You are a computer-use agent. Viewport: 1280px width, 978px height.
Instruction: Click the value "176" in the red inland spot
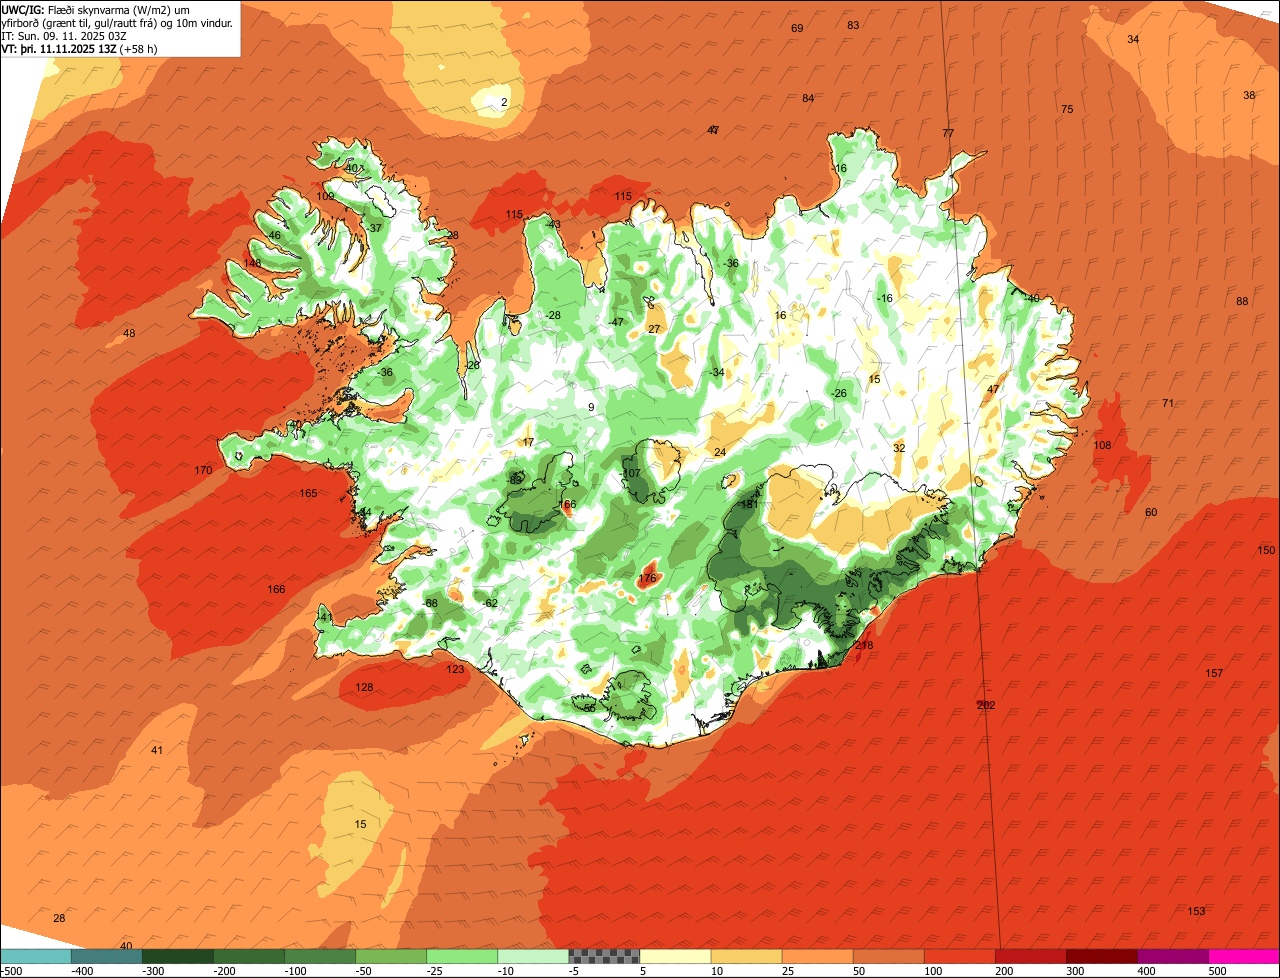click(647, 578)
